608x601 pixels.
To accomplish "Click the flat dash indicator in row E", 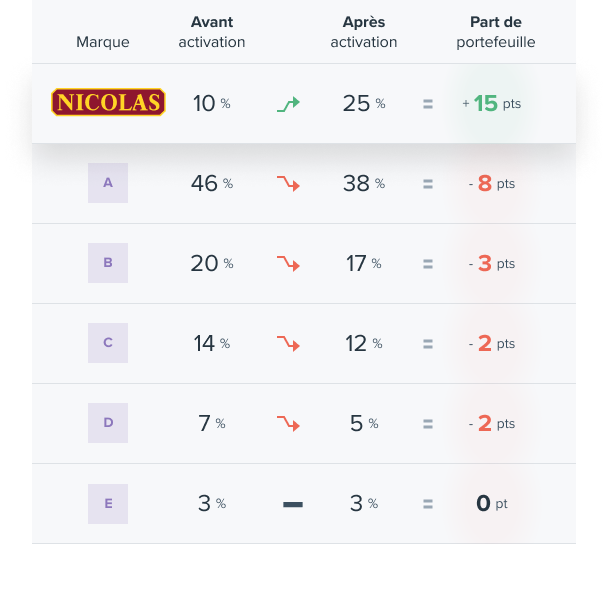I will (293, 504).
